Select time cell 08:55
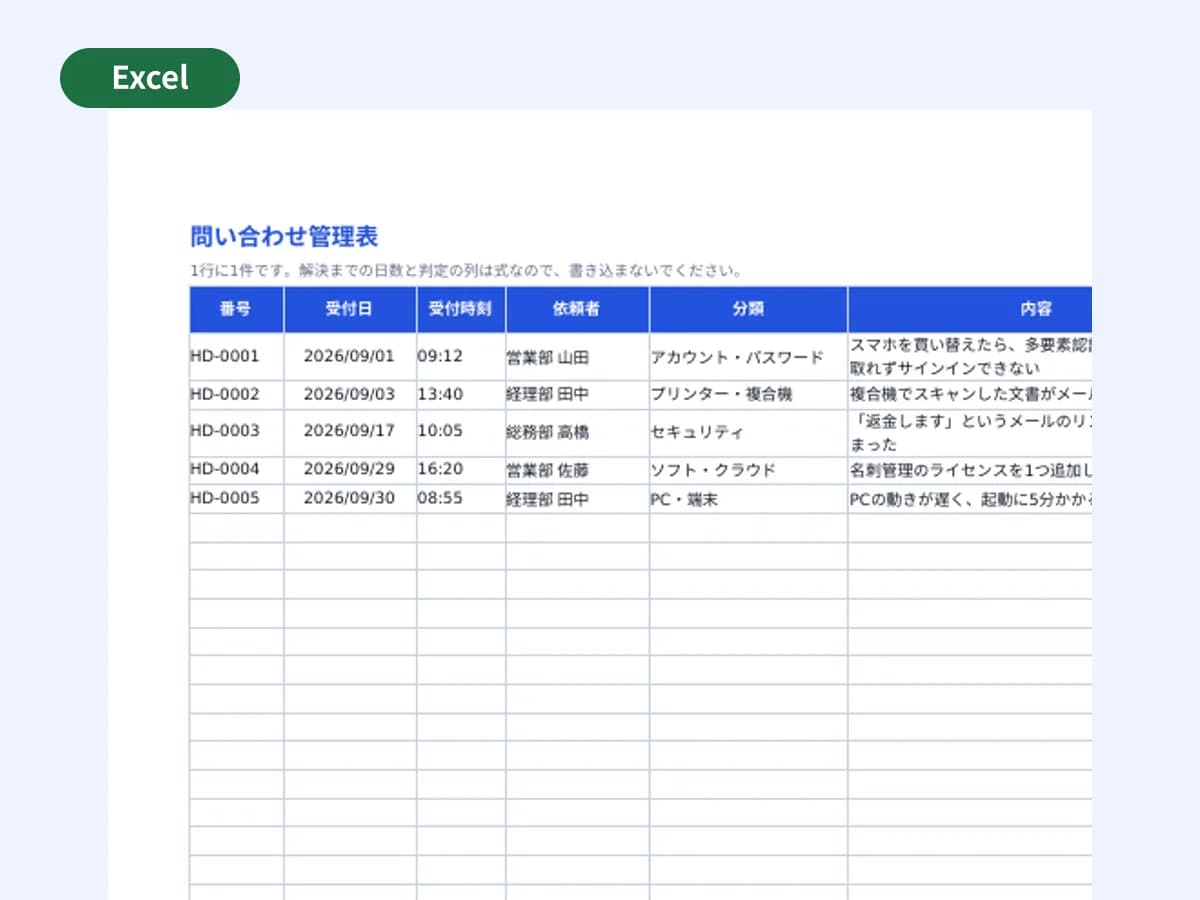The image size is (1200, 900). tap(461, 499)
